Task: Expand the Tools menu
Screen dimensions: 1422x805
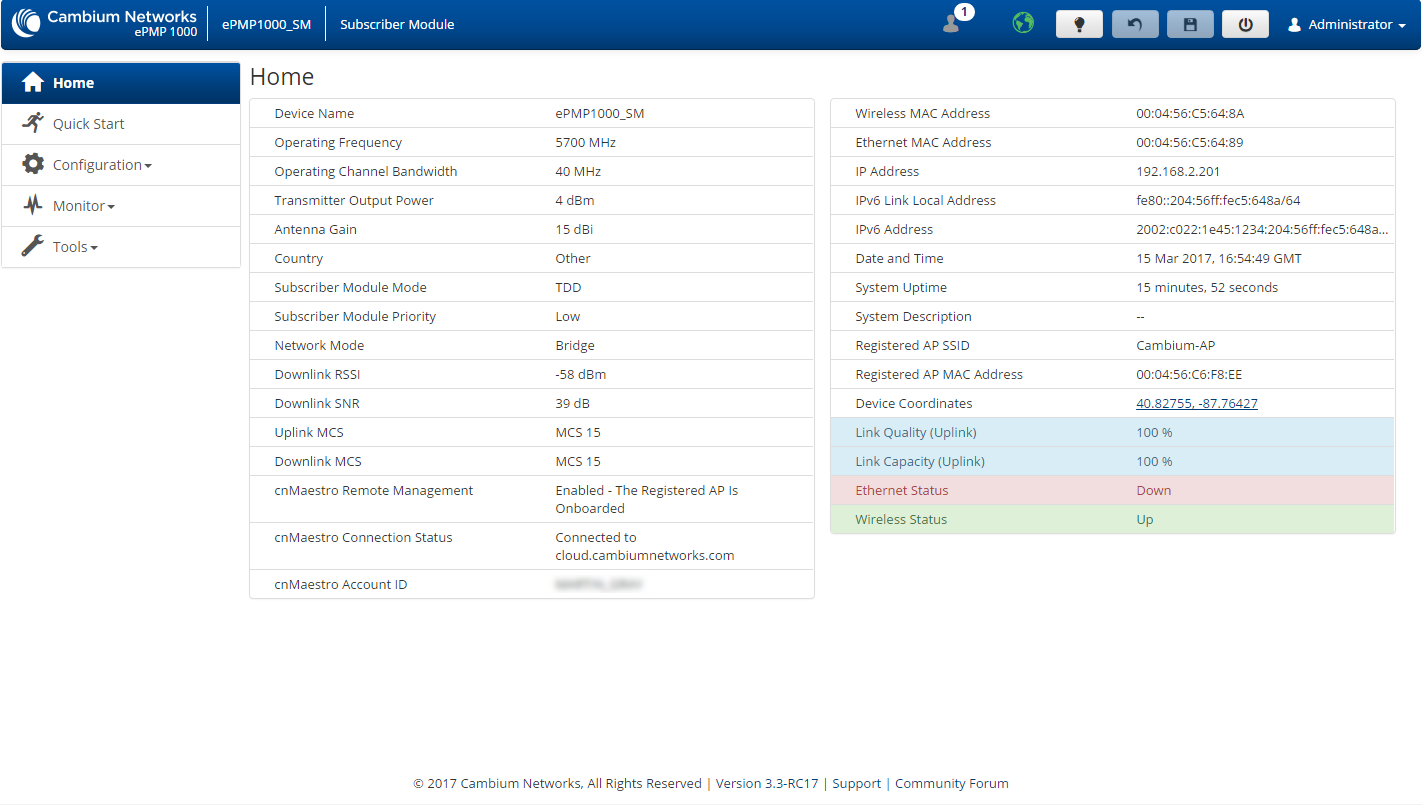Action: (x=121, y=247)
